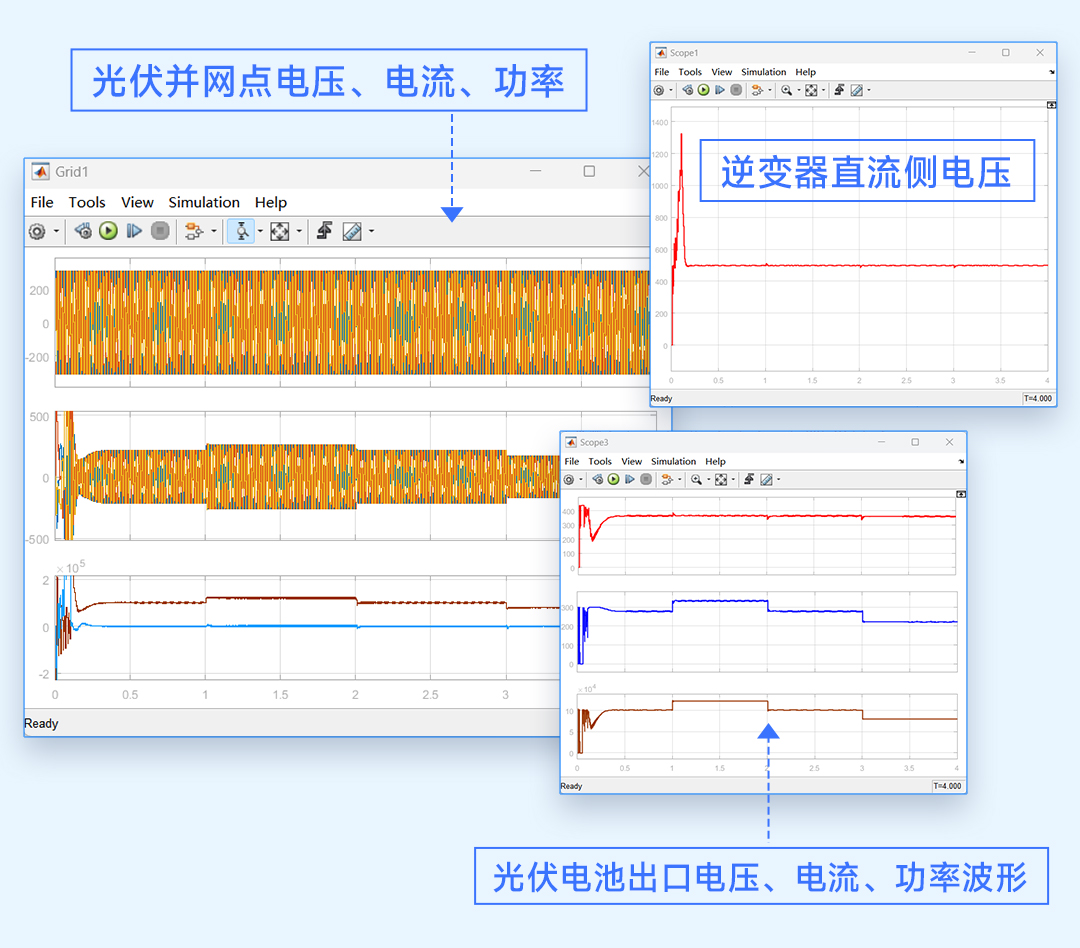Viewport: 1080px width, 948px height.
Task: Open the File menu in Grid1 window
Action: click(42, 203)
